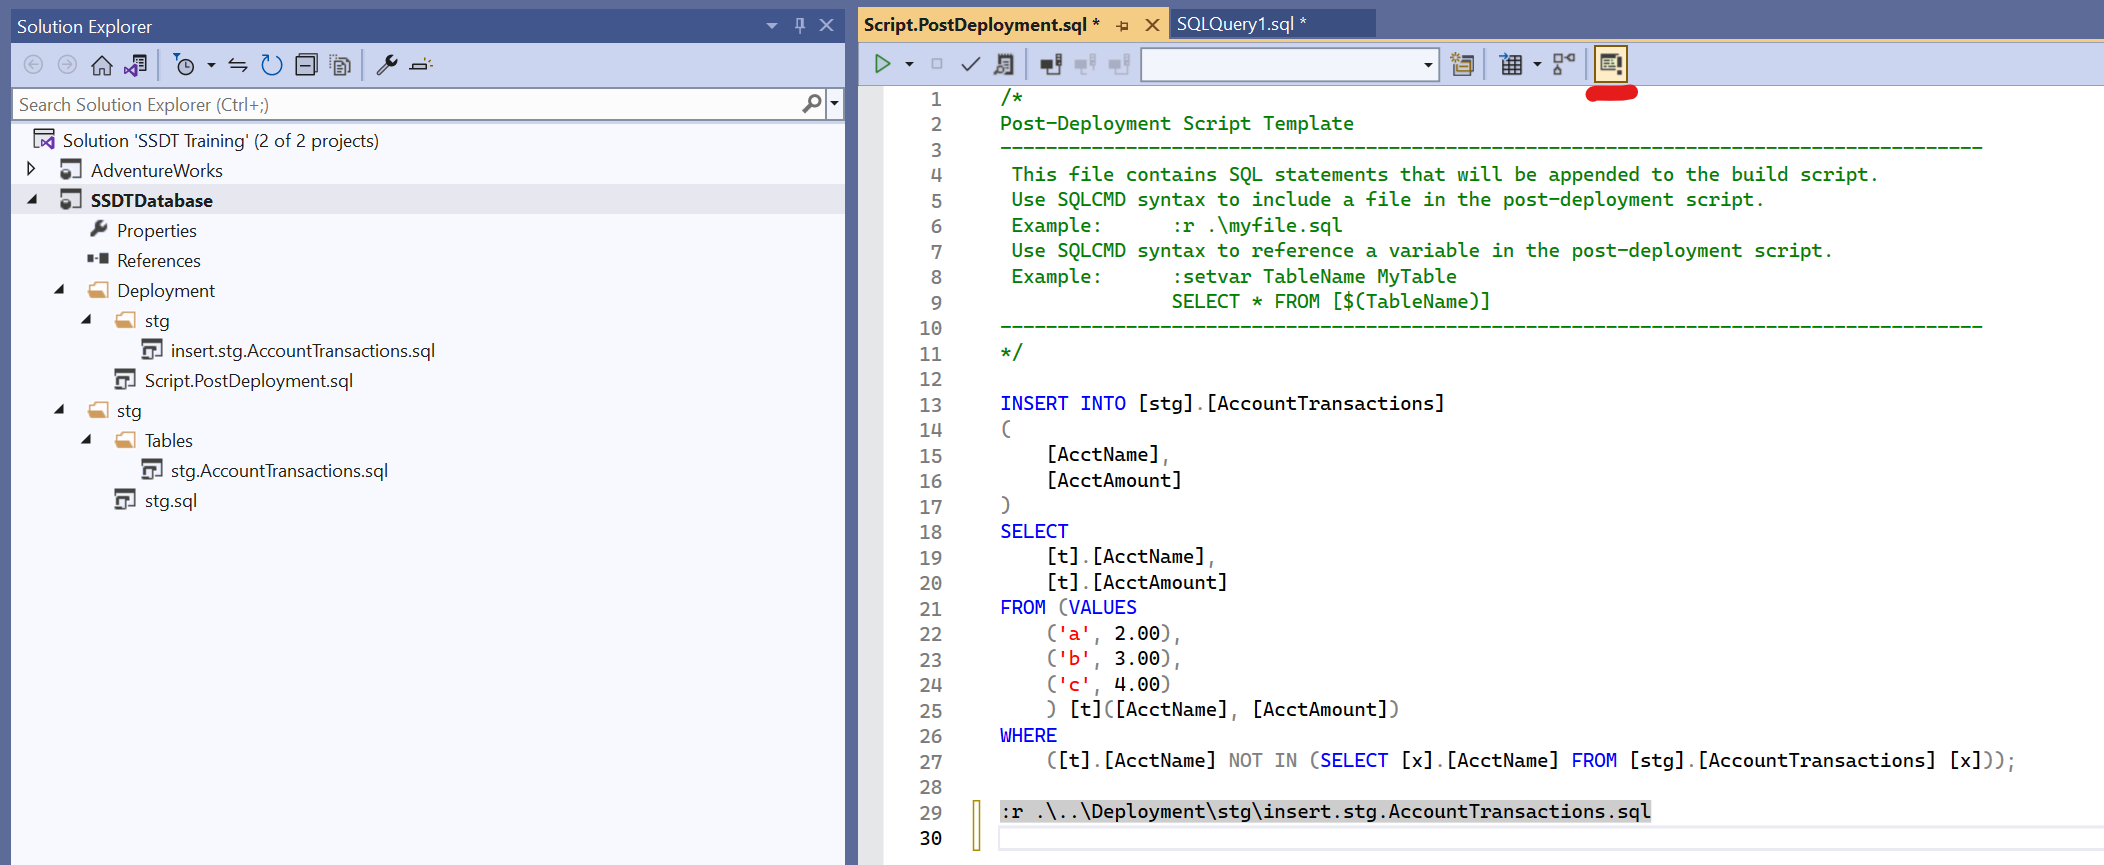Image resolution: width=2104 pixels, height=865 pixels.
Task: Toggle Sync with Active Document arrows
Action: pyautogui.click(x=237, y=65)
